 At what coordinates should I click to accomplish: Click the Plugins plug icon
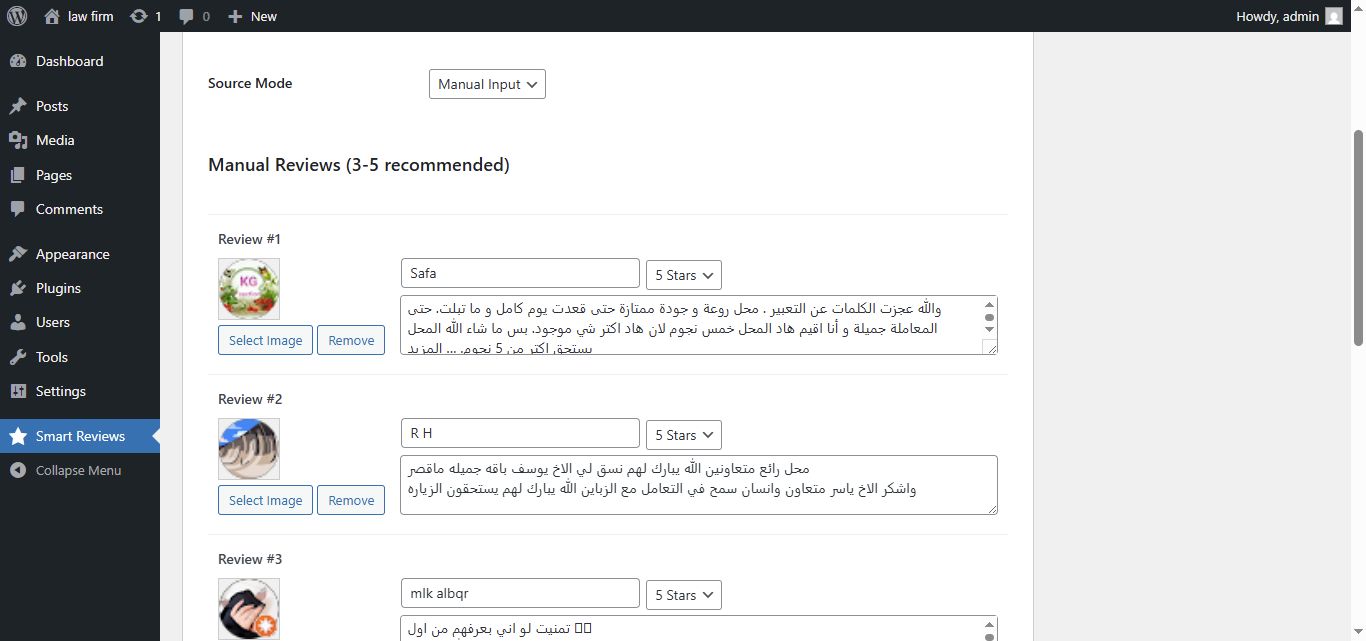(x=18, y=288)
